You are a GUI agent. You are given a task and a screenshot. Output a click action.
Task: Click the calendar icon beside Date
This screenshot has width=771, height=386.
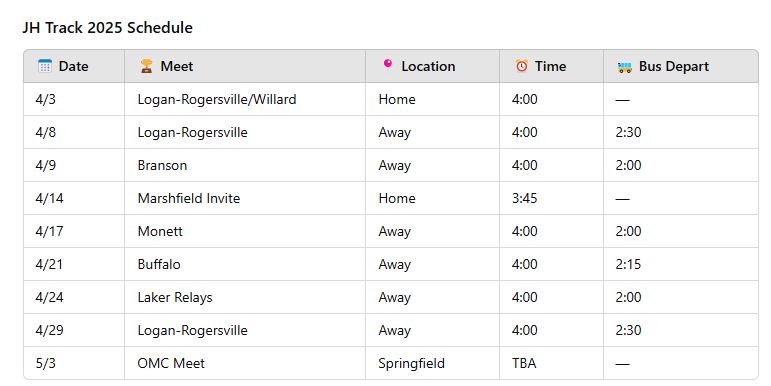pos(45,66)
